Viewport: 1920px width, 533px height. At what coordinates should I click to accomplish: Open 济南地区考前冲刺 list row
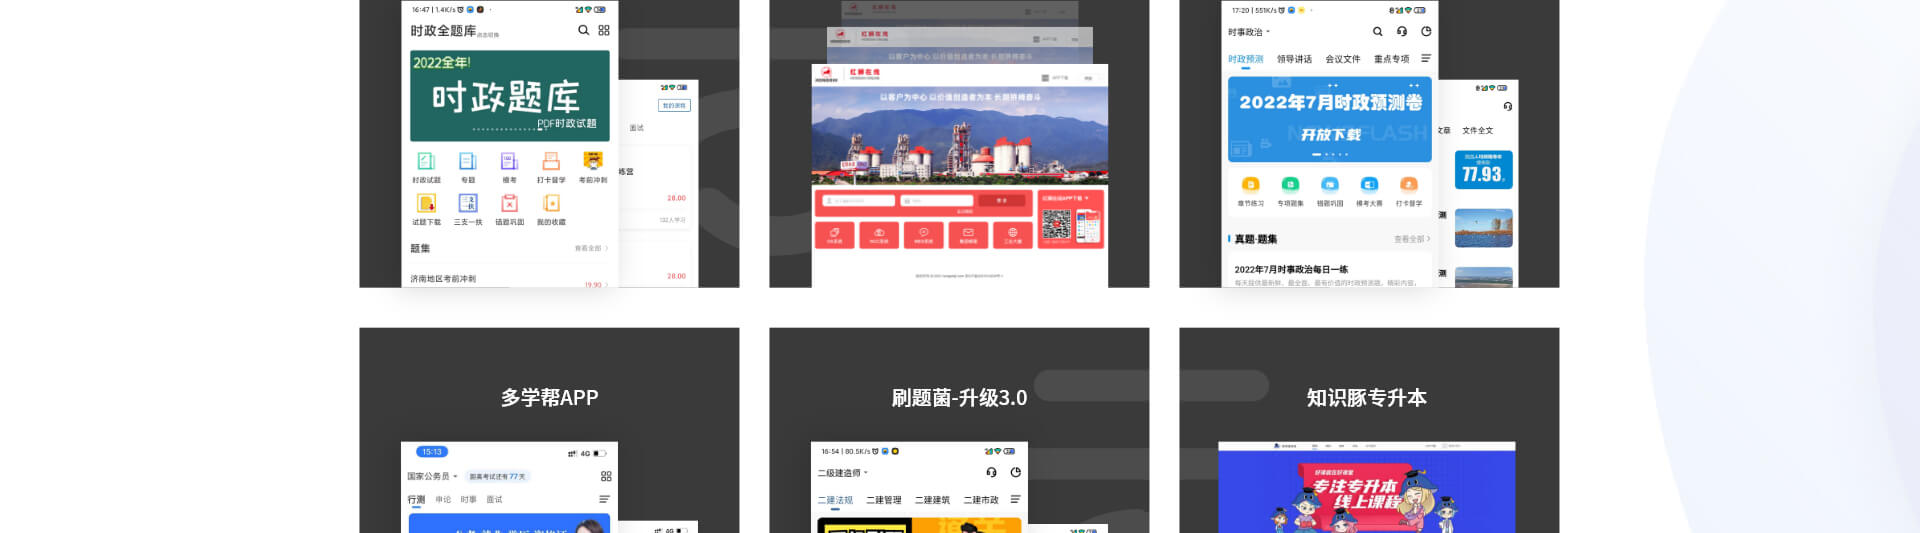coord(510,279)
